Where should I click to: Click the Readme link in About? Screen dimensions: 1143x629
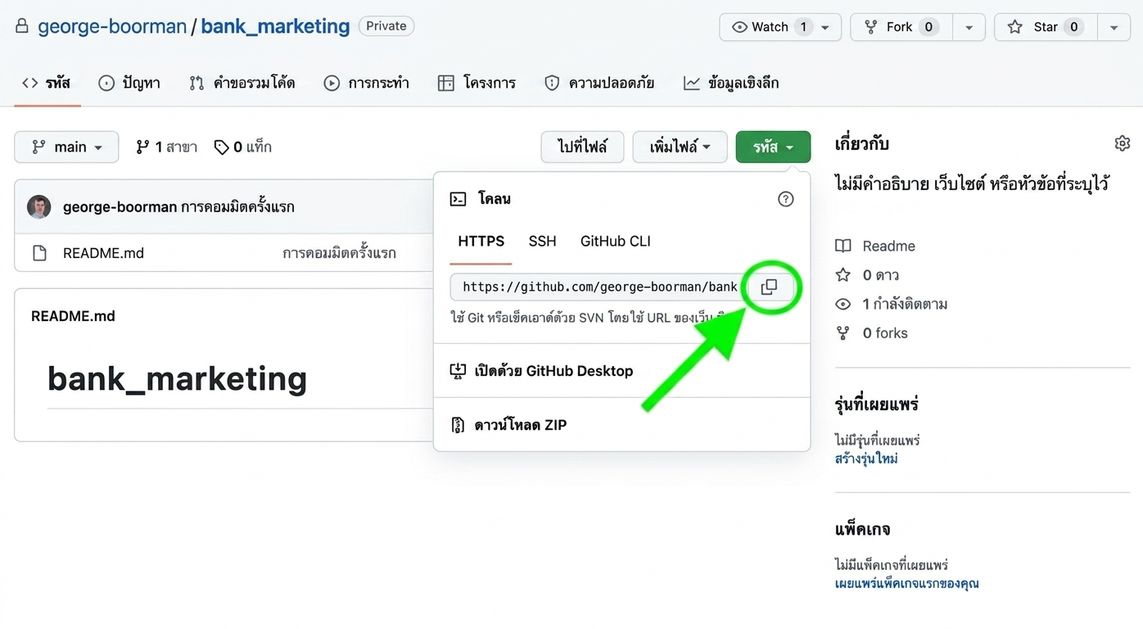889,246
